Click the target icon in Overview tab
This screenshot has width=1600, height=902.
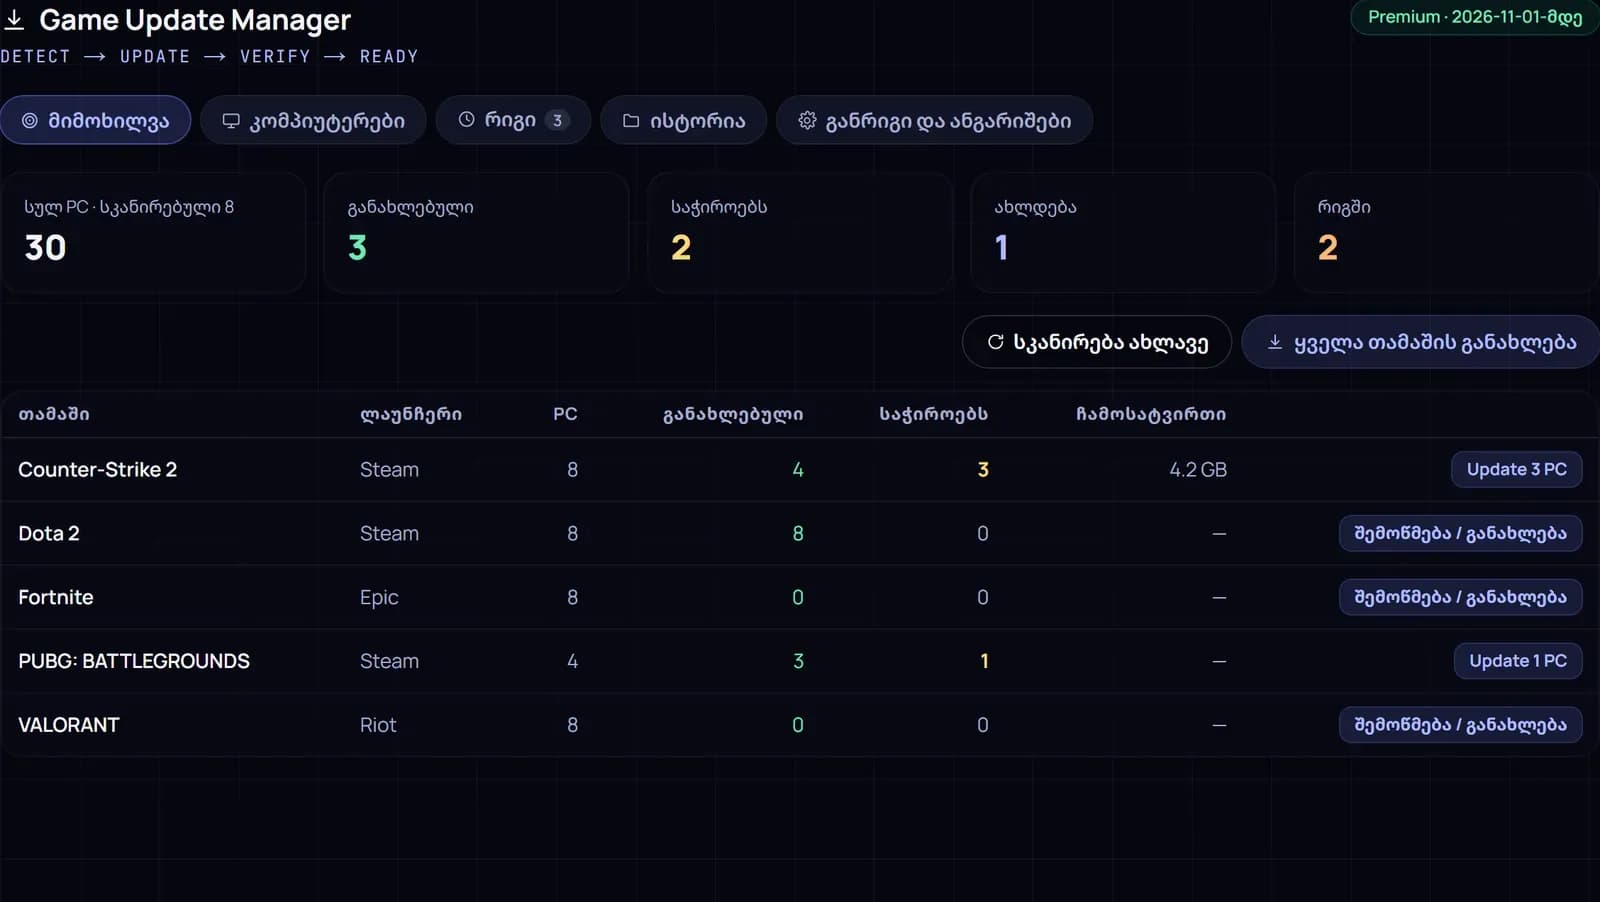[x=30, y=120]
